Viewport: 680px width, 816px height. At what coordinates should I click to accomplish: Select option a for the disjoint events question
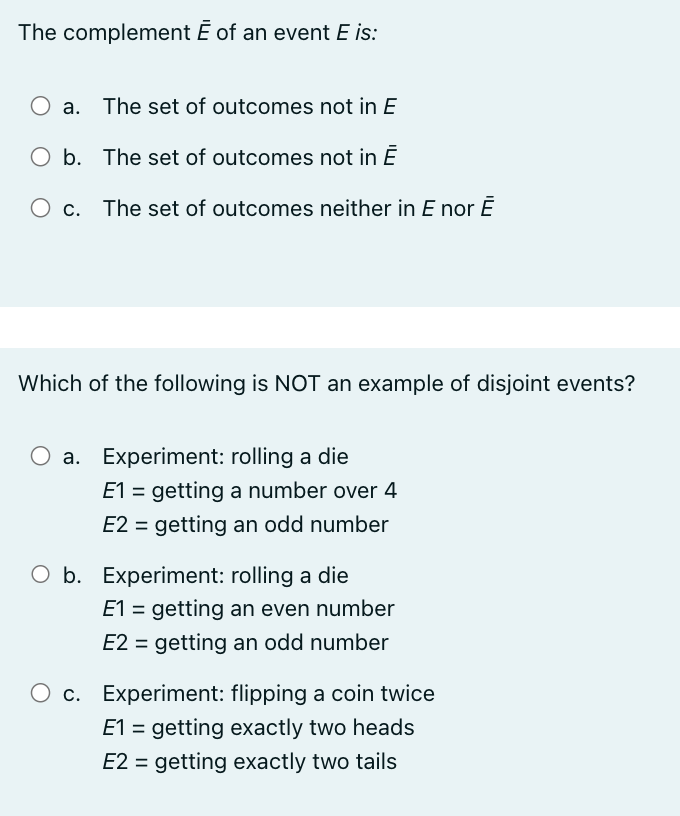click(40, 456)
